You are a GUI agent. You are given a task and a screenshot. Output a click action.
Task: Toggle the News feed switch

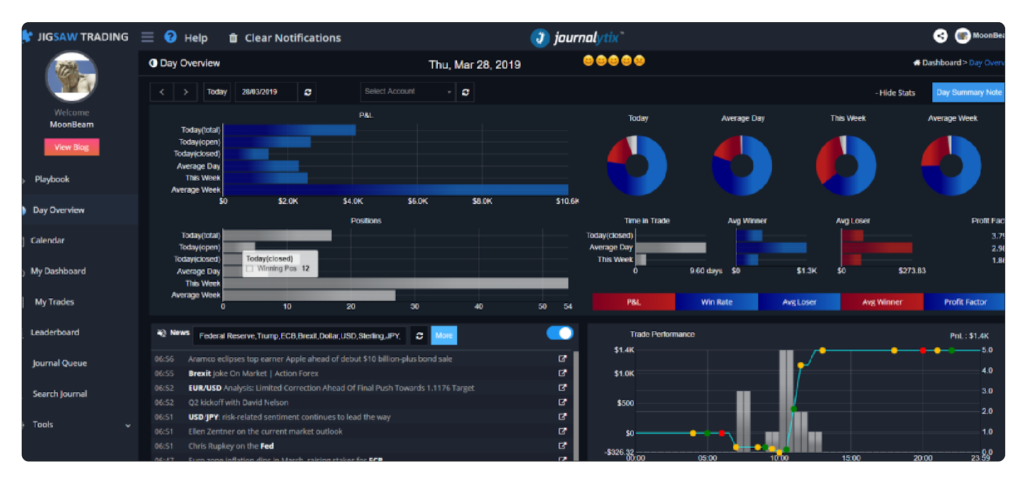[x=560, y=333]
